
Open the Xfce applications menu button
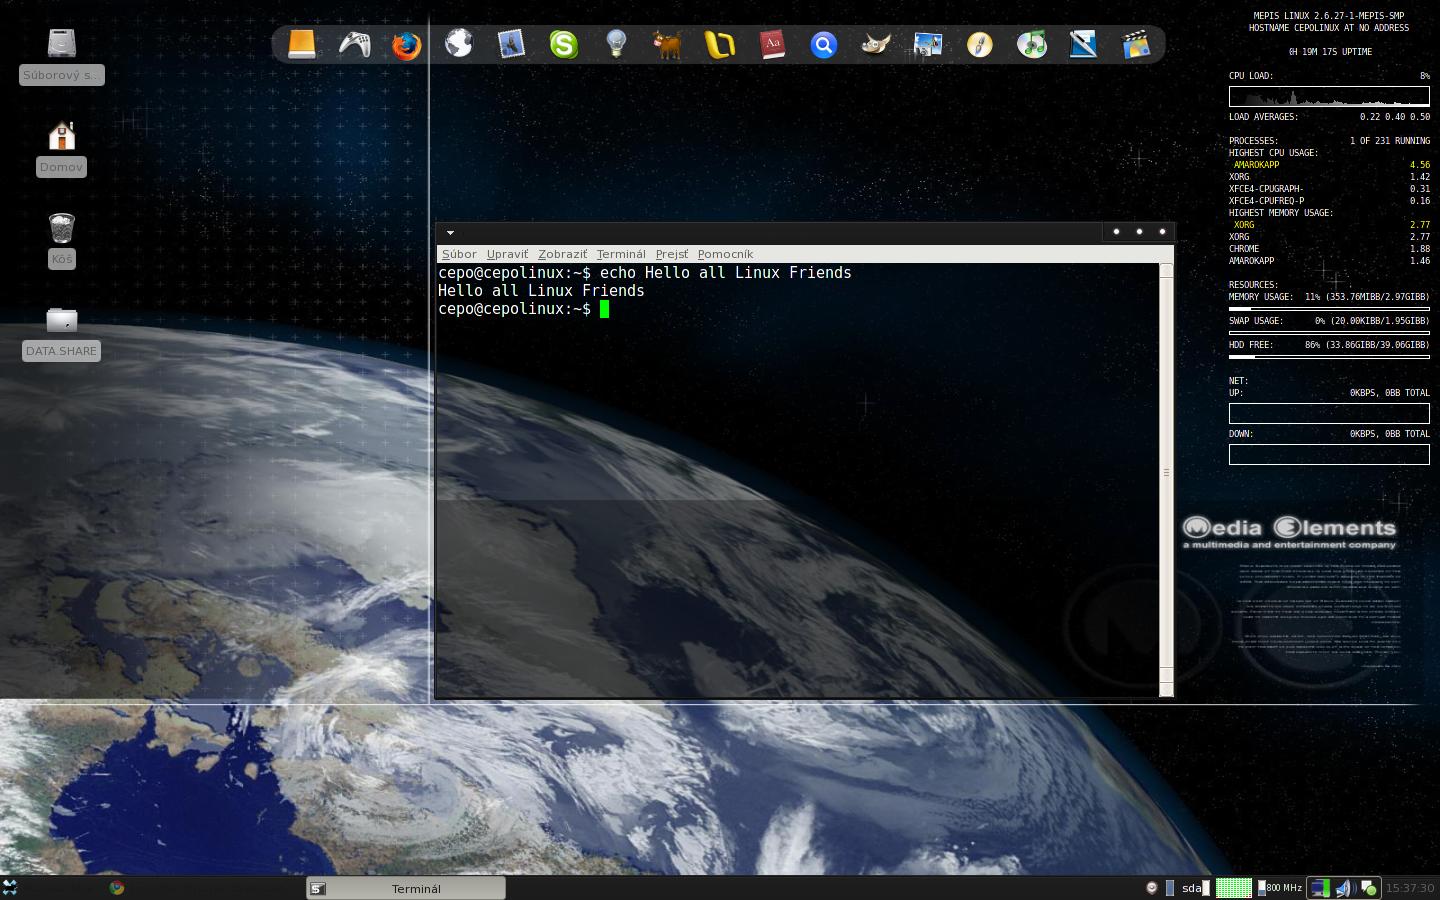tap(10, 887)
